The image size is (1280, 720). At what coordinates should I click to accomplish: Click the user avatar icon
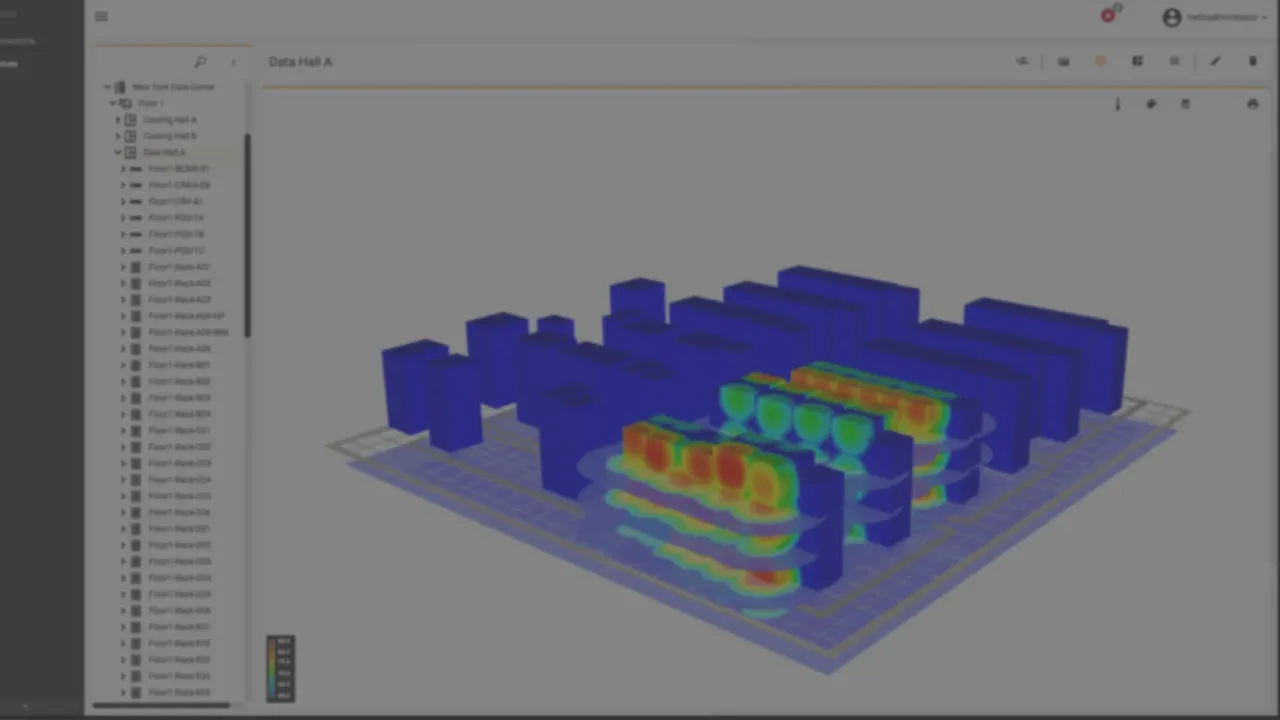coord(1172,17)
